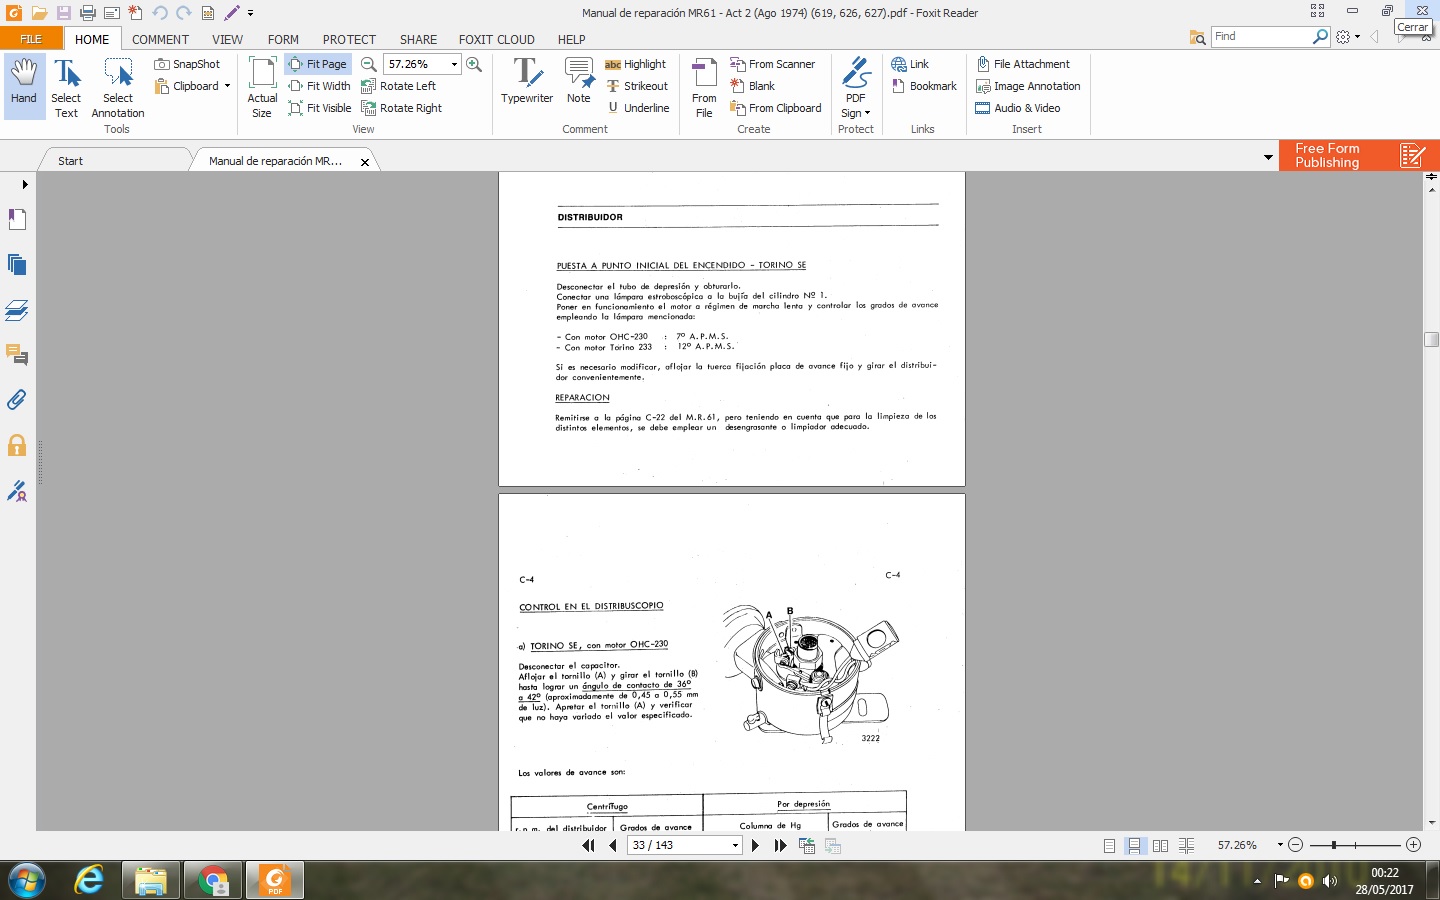Create a Blank PDF
This screenshot has height=900, width=1440.
(753, 86)
